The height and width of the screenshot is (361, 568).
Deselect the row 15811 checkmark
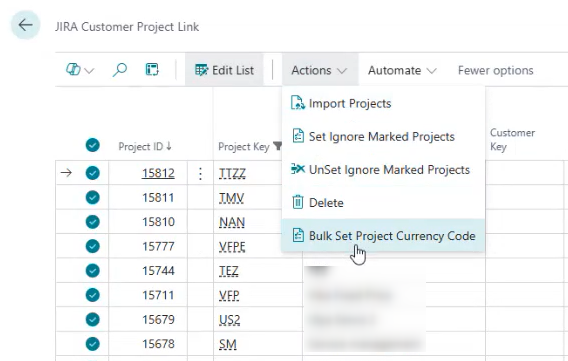click(x=93, y=197)
